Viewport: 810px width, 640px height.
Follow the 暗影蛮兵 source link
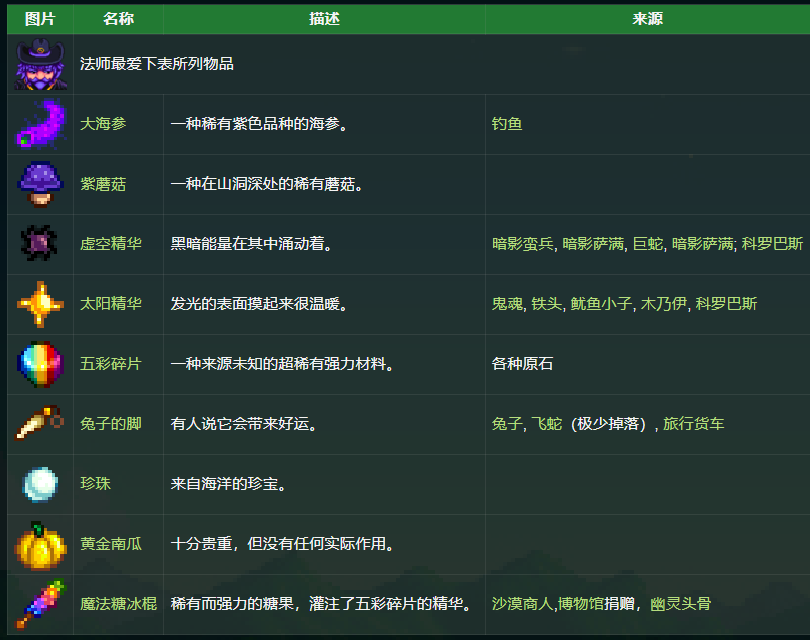(523, 244)
